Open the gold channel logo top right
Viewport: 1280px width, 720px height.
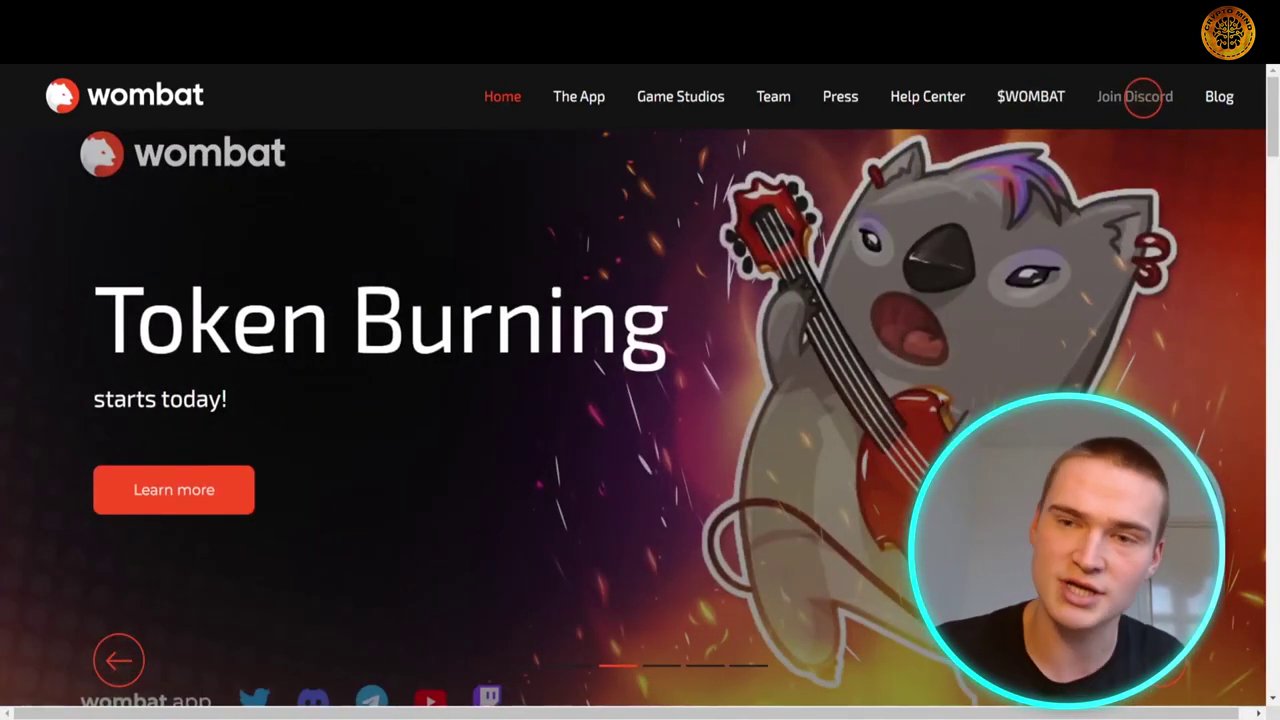coord(1228,33)
